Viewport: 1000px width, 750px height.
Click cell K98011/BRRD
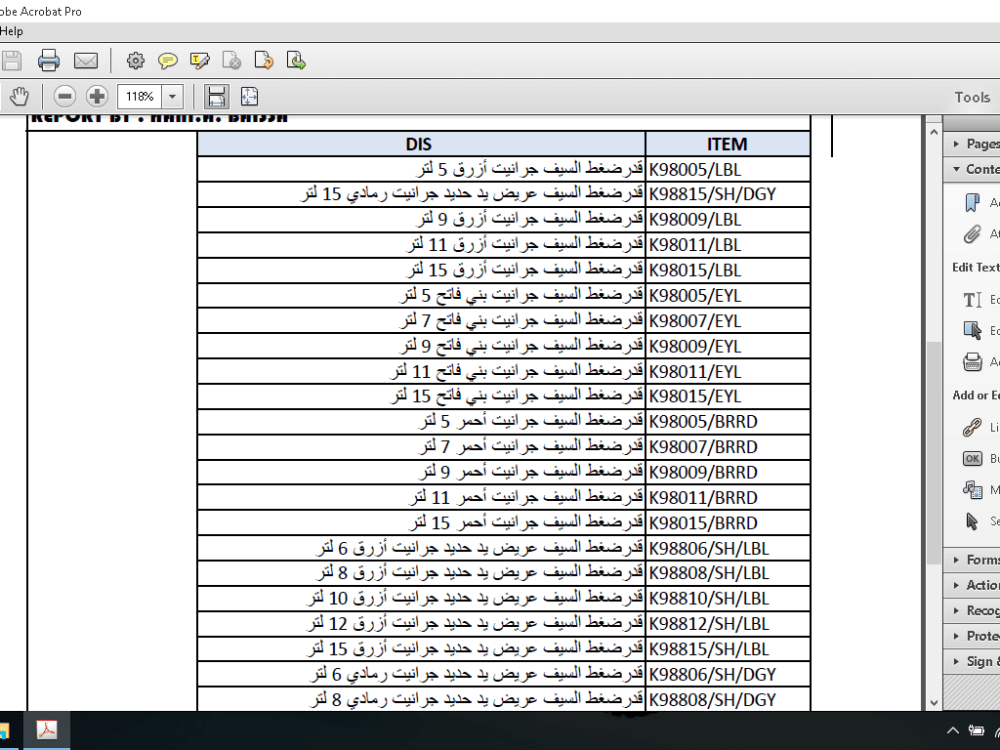(728, 497)
